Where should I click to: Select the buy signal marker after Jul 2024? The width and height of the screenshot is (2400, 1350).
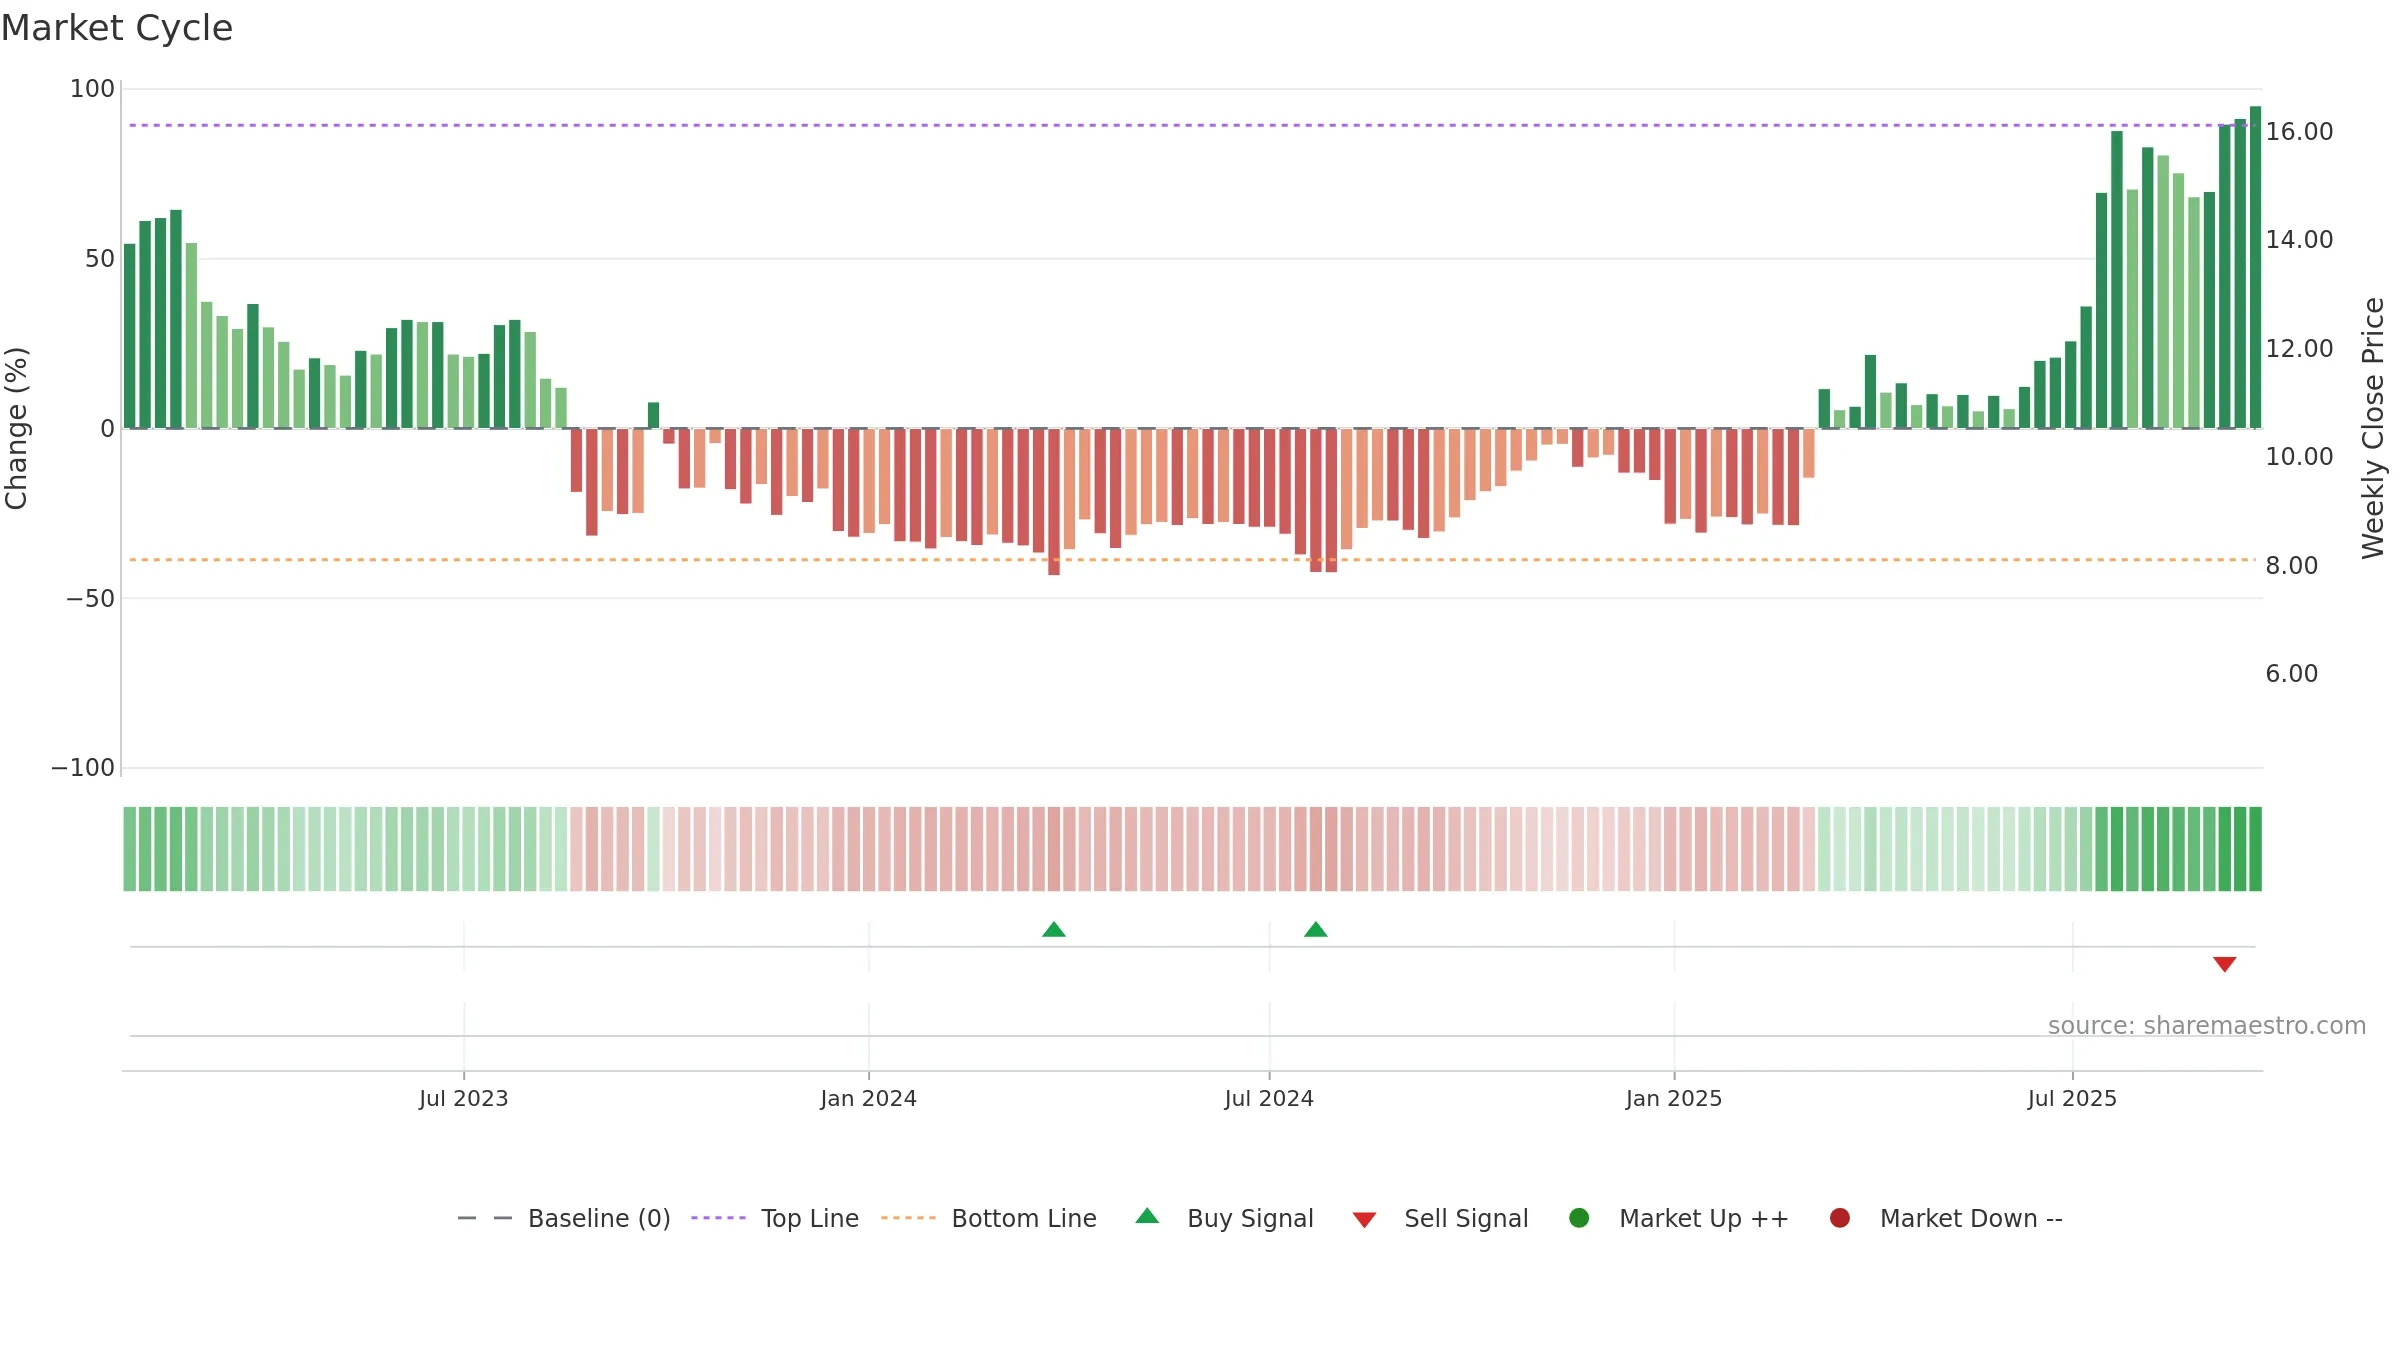click(x=1316, y=930)
